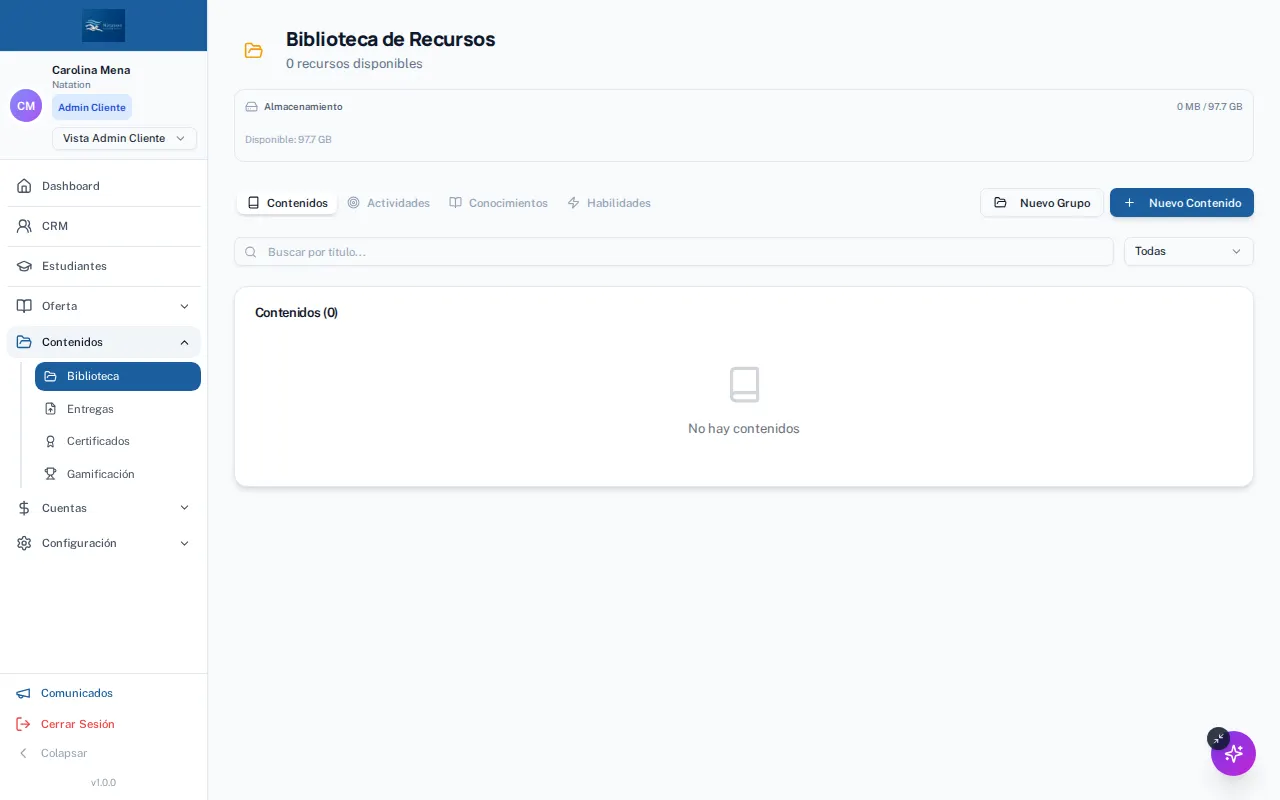Switch to the Conocimientos tab

point(498,203)
